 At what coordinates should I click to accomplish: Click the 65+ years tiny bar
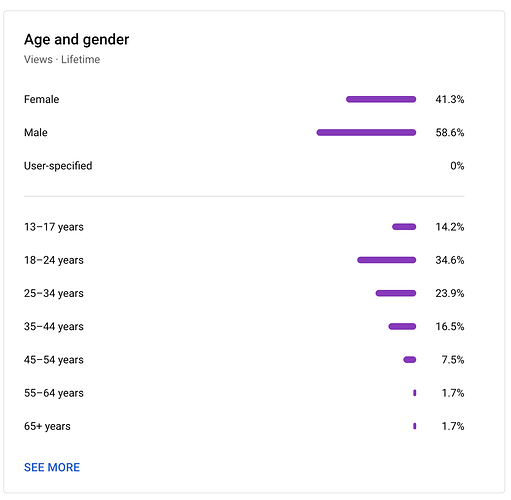tap(415, 426)
